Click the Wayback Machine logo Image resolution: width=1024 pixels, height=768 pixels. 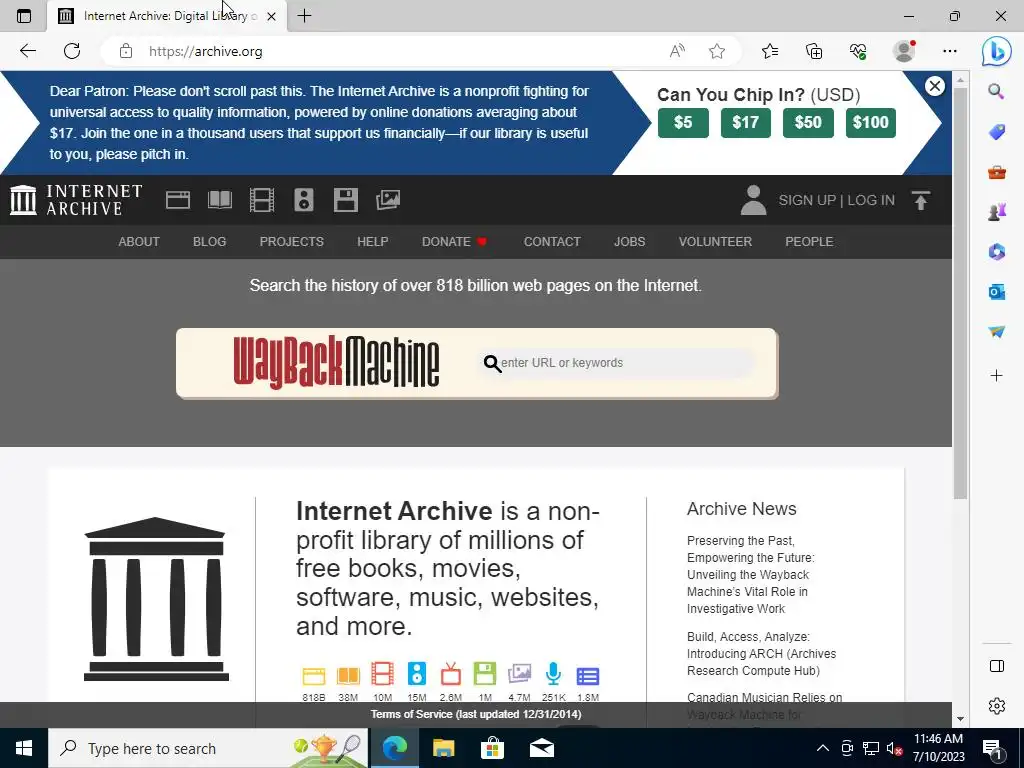pyautogui.click(x=336, y=363)
